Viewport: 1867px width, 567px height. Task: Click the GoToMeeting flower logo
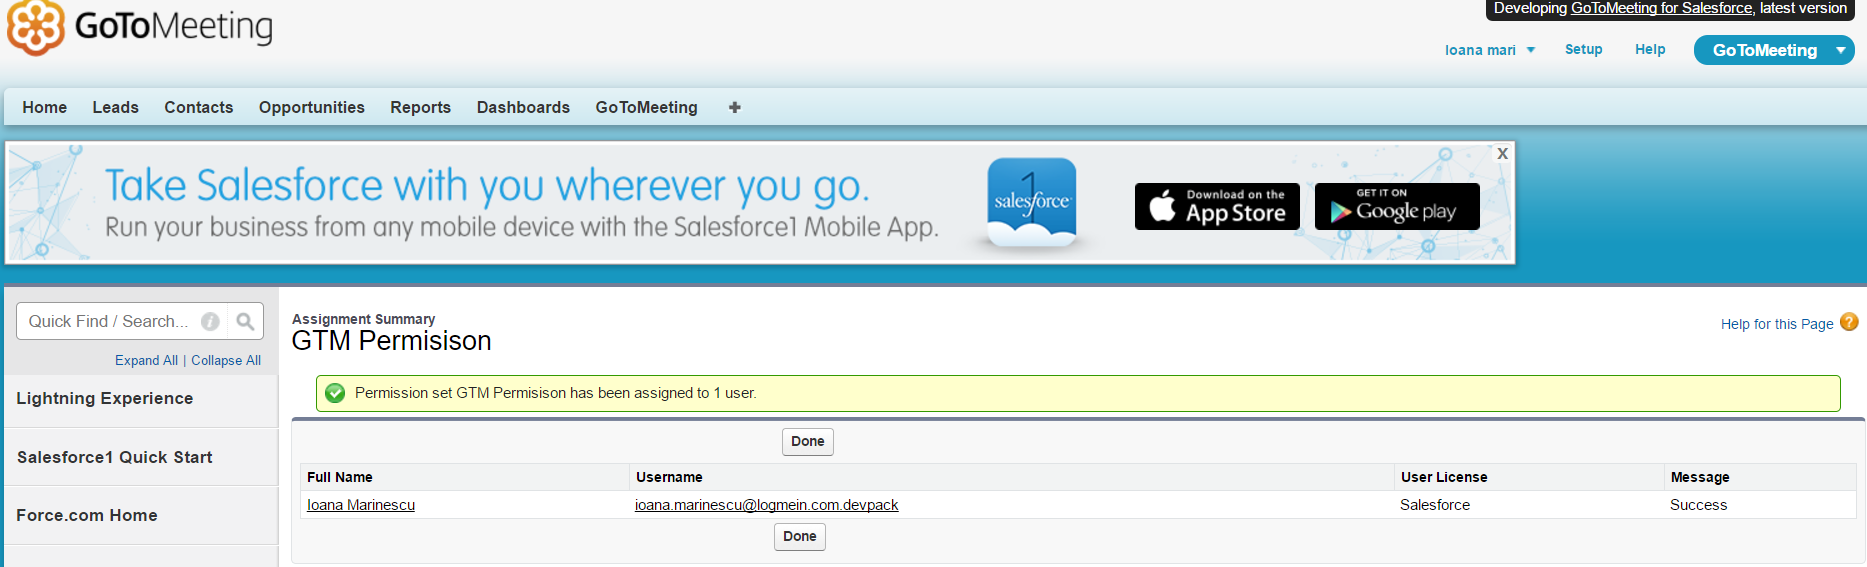[x=36, y=26]
